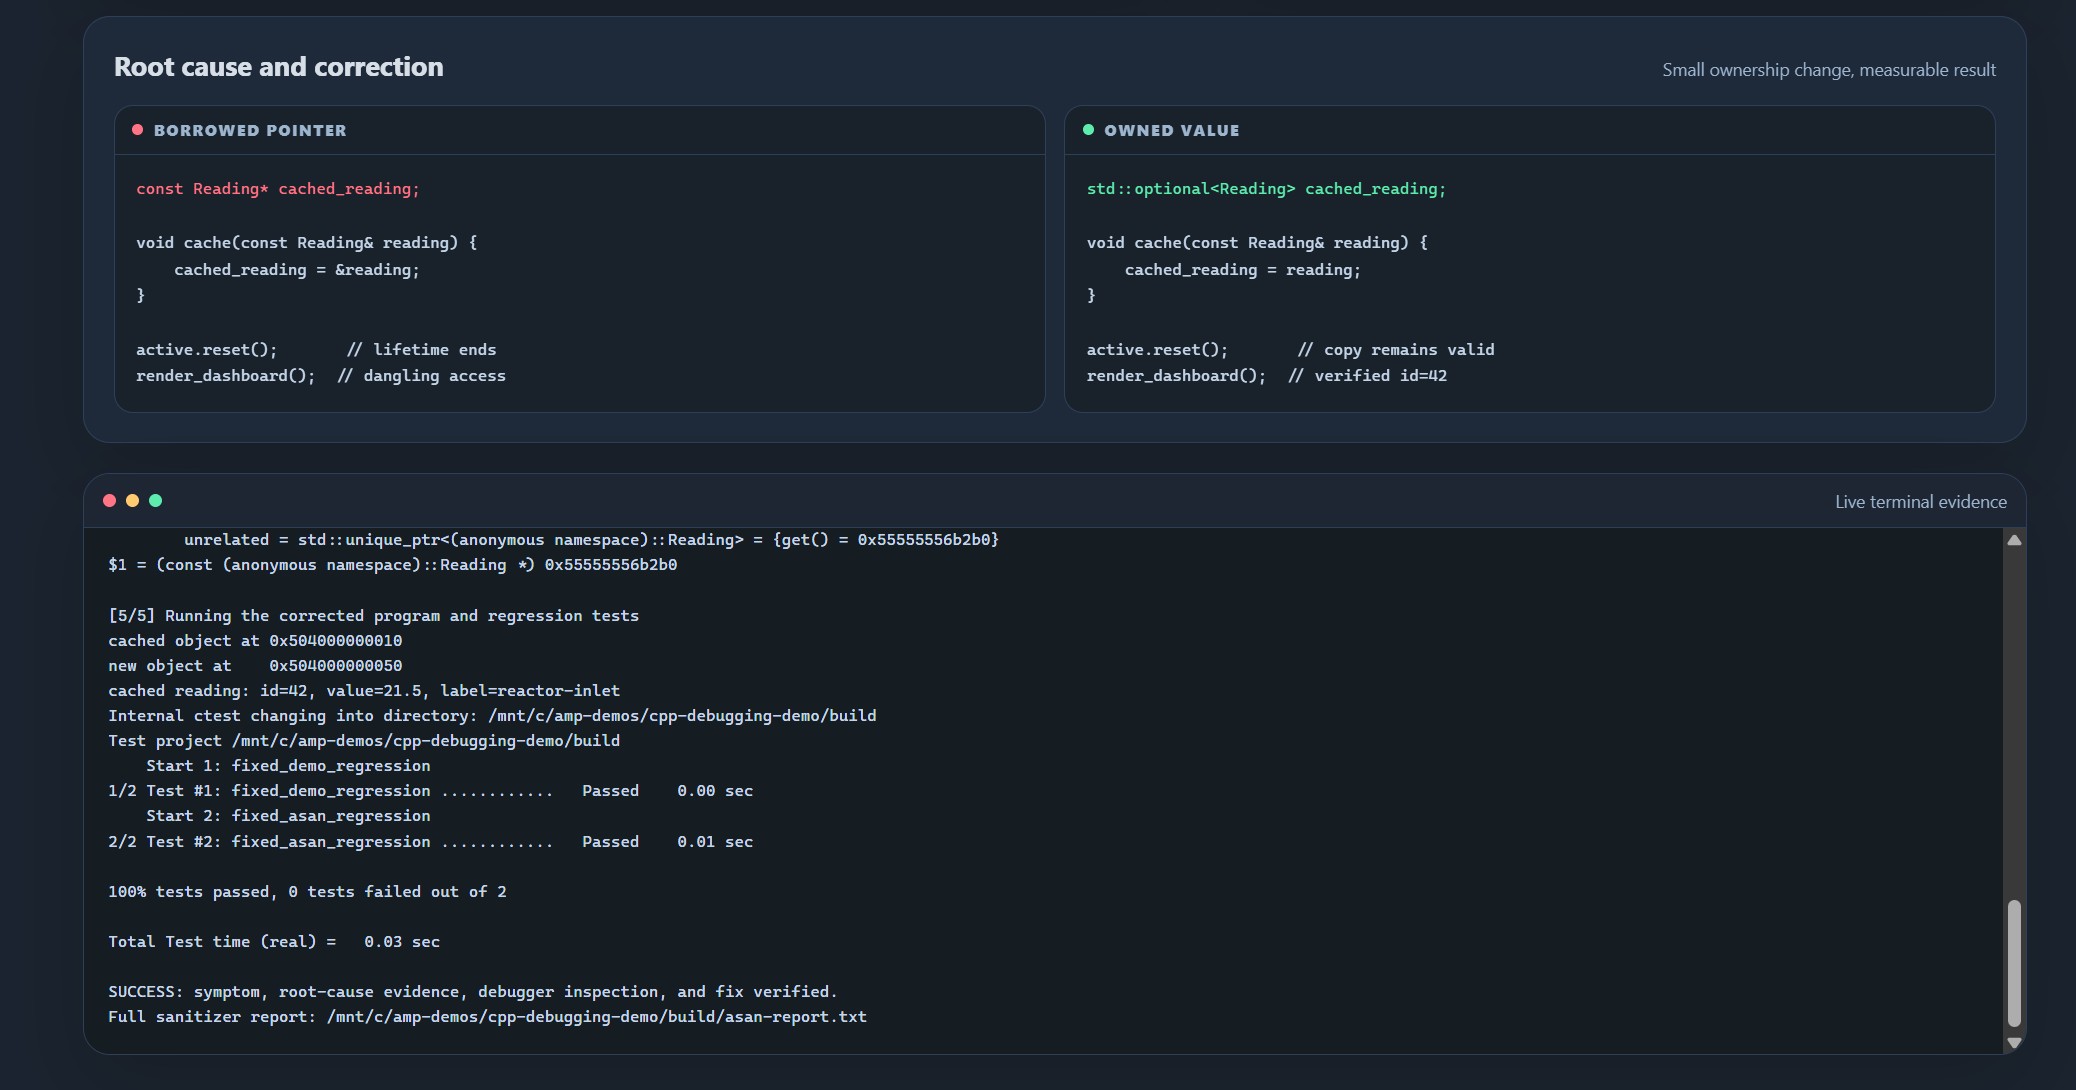Click "100% tests passed, 0 tests failed" line

pos(307,892)
